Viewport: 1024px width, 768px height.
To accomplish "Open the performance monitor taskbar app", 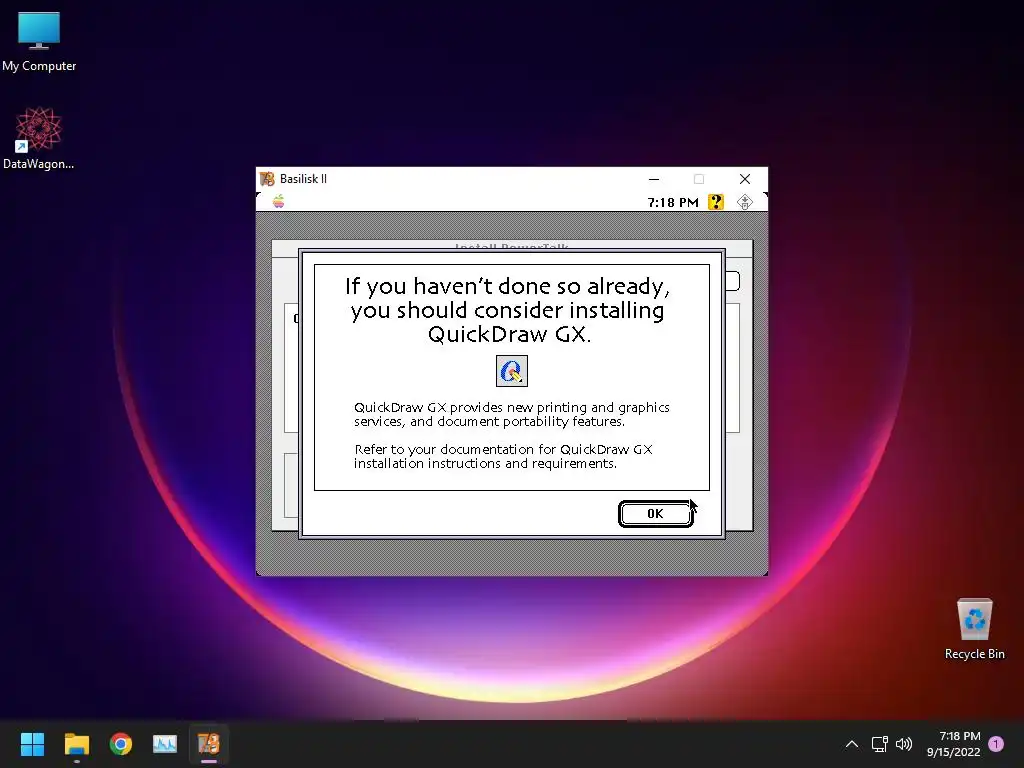I will (x=165, y=744).
